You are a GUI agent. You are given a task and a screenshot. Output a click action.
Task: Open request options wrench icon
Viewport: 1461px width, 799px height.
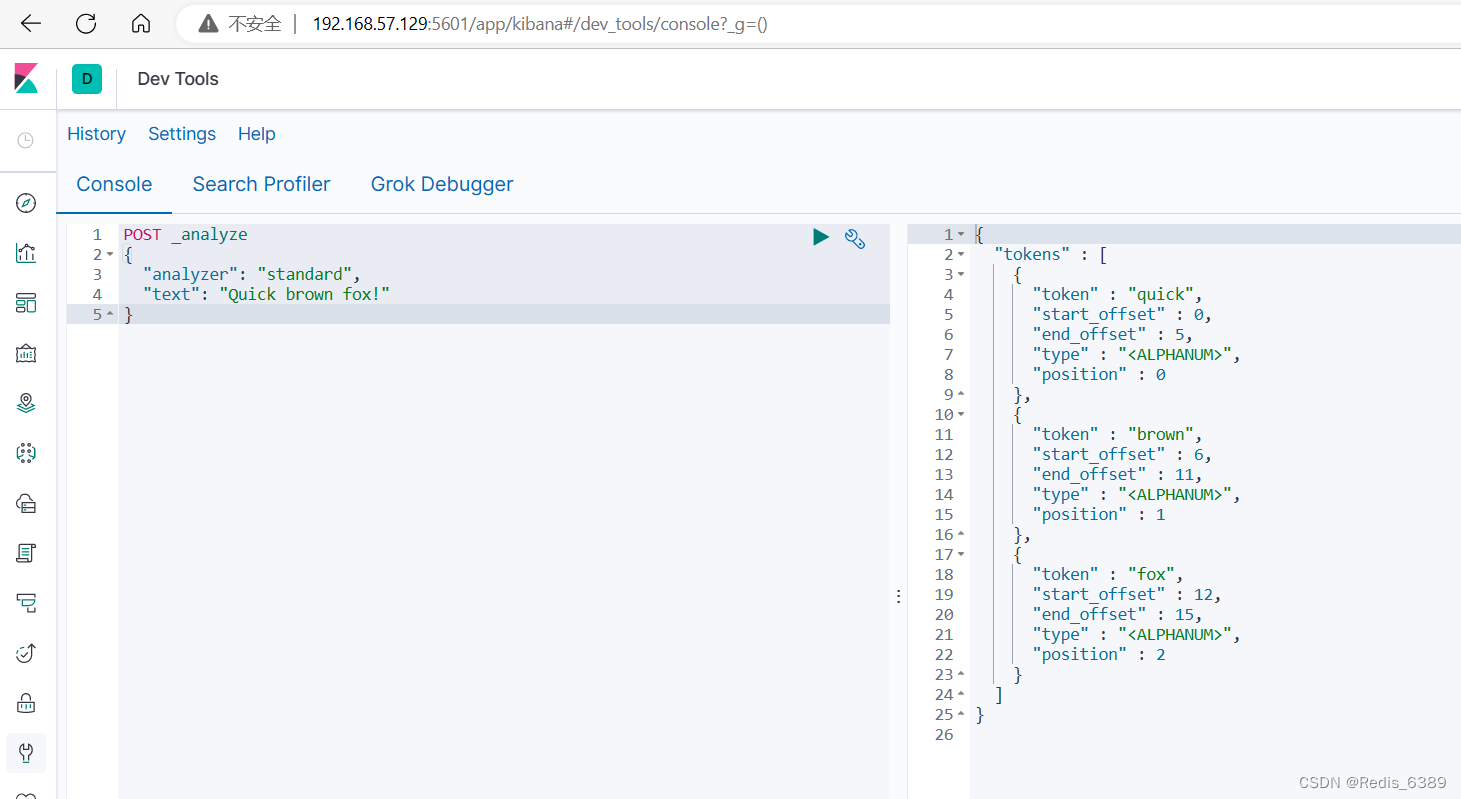[855, 238]
